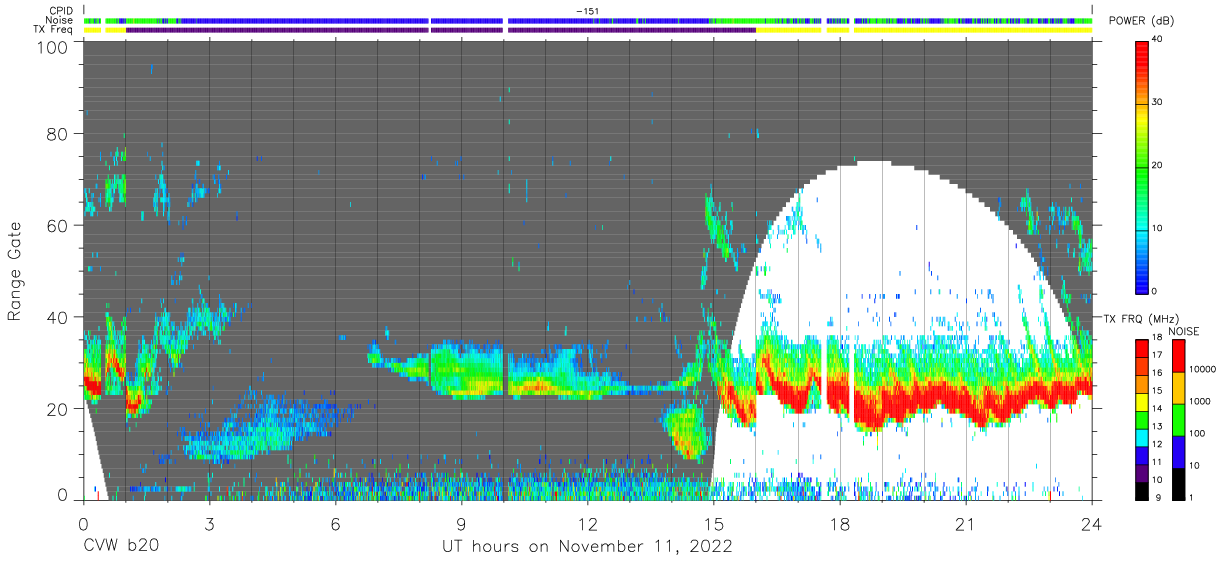
Task: Click the 20 tick on Range Gate axis
Action: click(60, 409)
